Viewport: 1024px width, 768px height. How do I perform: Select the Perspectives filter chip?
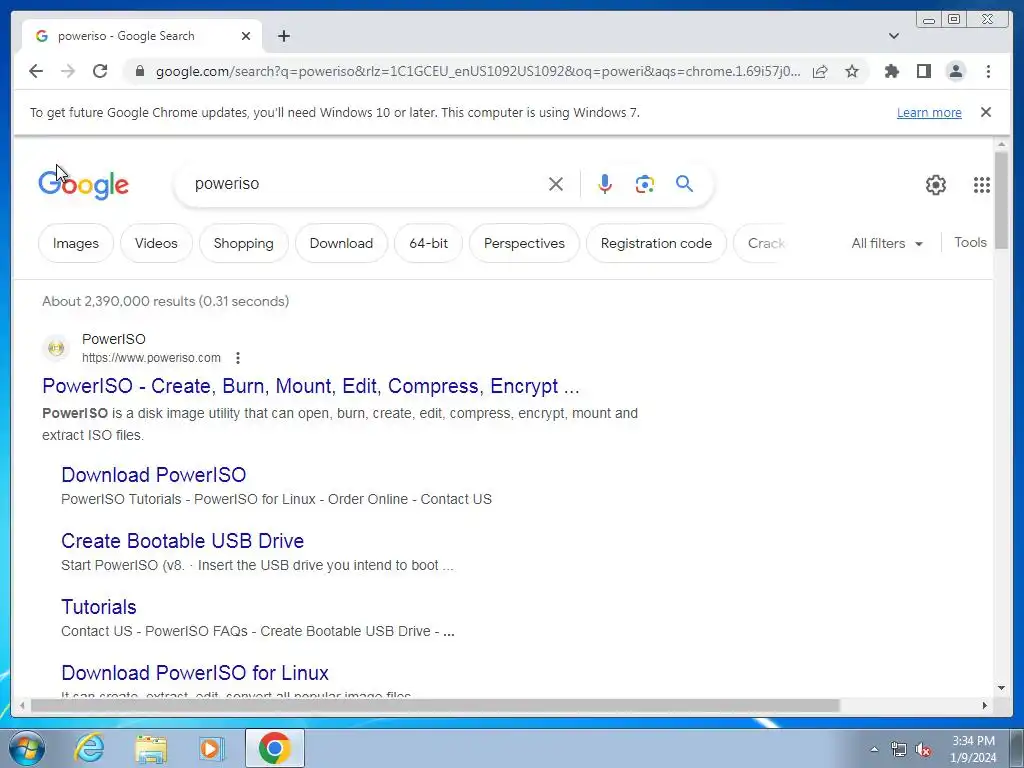point(524,243)
